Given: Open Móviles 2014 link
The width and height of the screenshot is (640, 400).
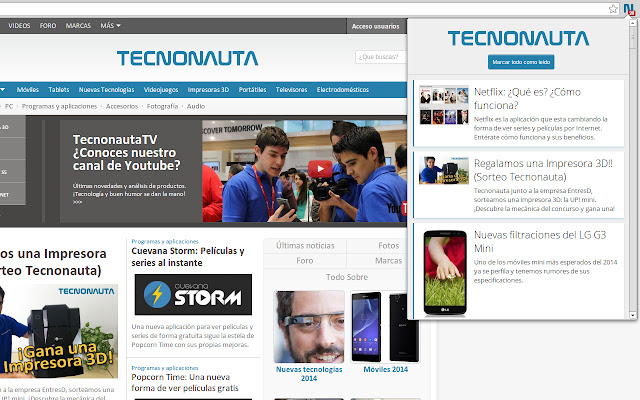Looking at the screenshot, I should pos(386,369).
